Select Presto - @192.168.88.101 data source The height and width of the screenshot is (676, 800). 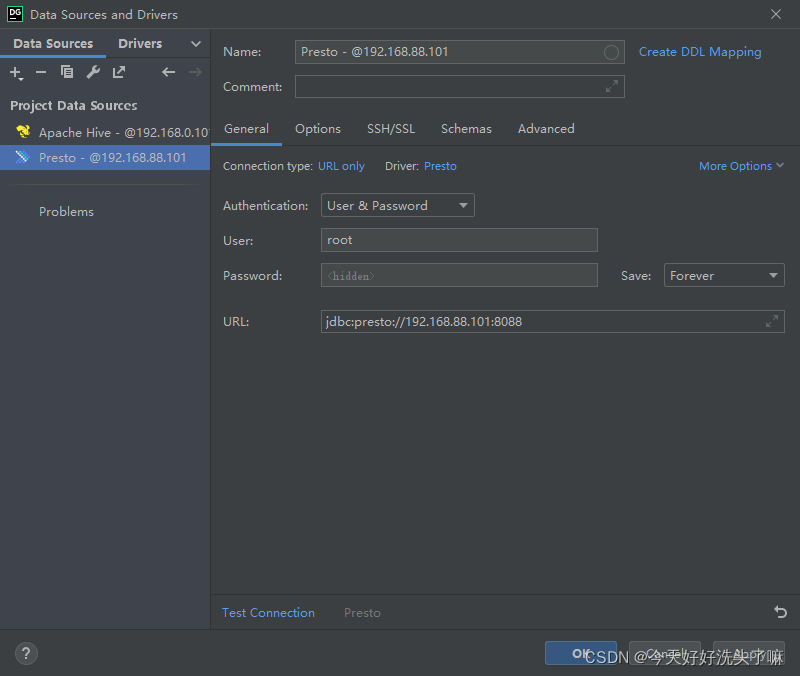pos(105,158)
